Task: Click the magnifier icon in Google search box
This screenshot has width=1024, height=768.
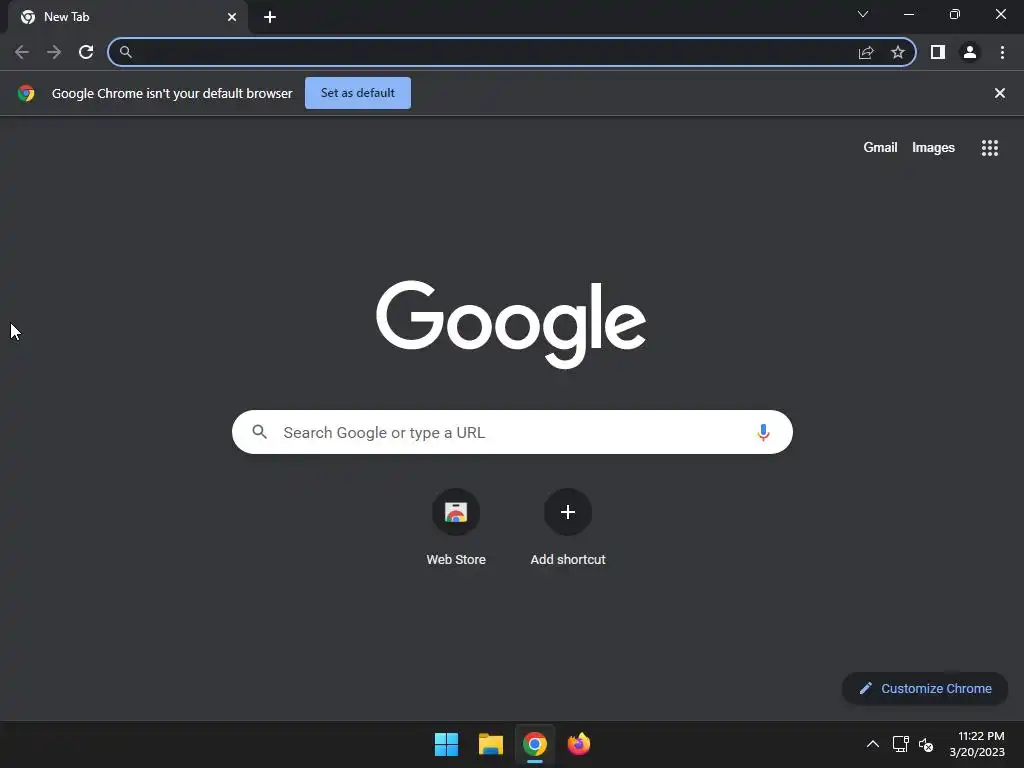Action: pos(259,432)
